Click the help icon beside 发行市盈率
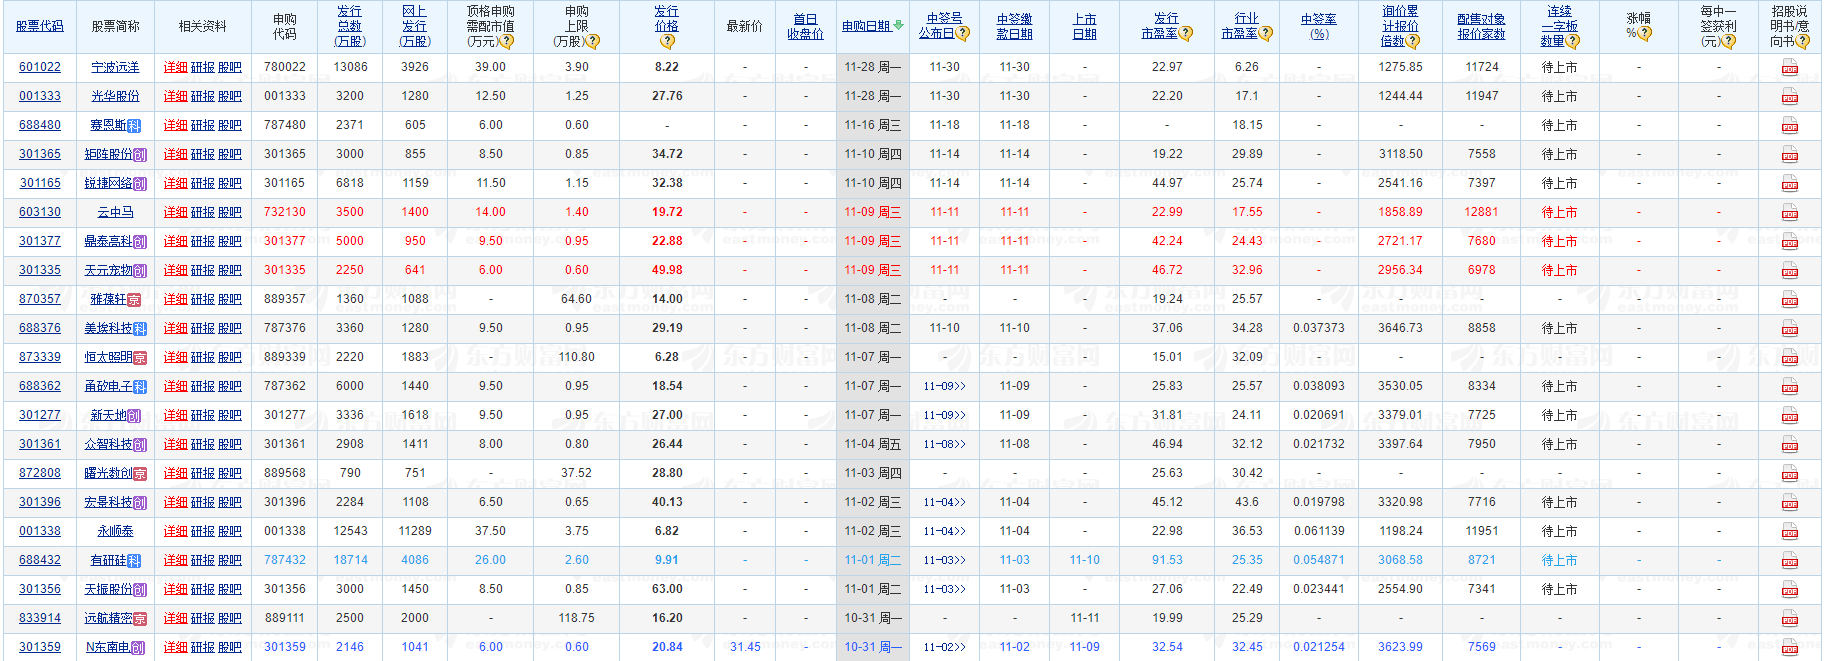Viewport: 1826px width, 661px height. point(1185,33)
